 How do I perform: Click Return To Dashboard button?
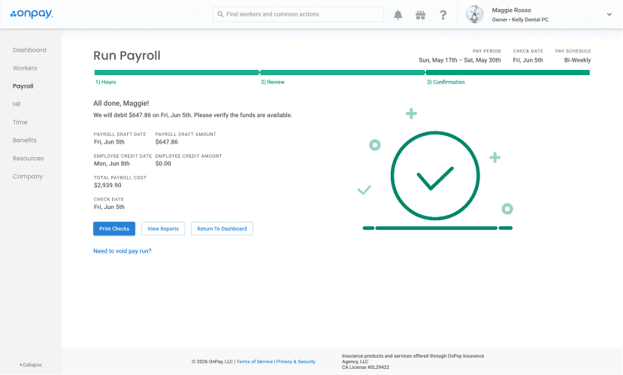(222, 229)
